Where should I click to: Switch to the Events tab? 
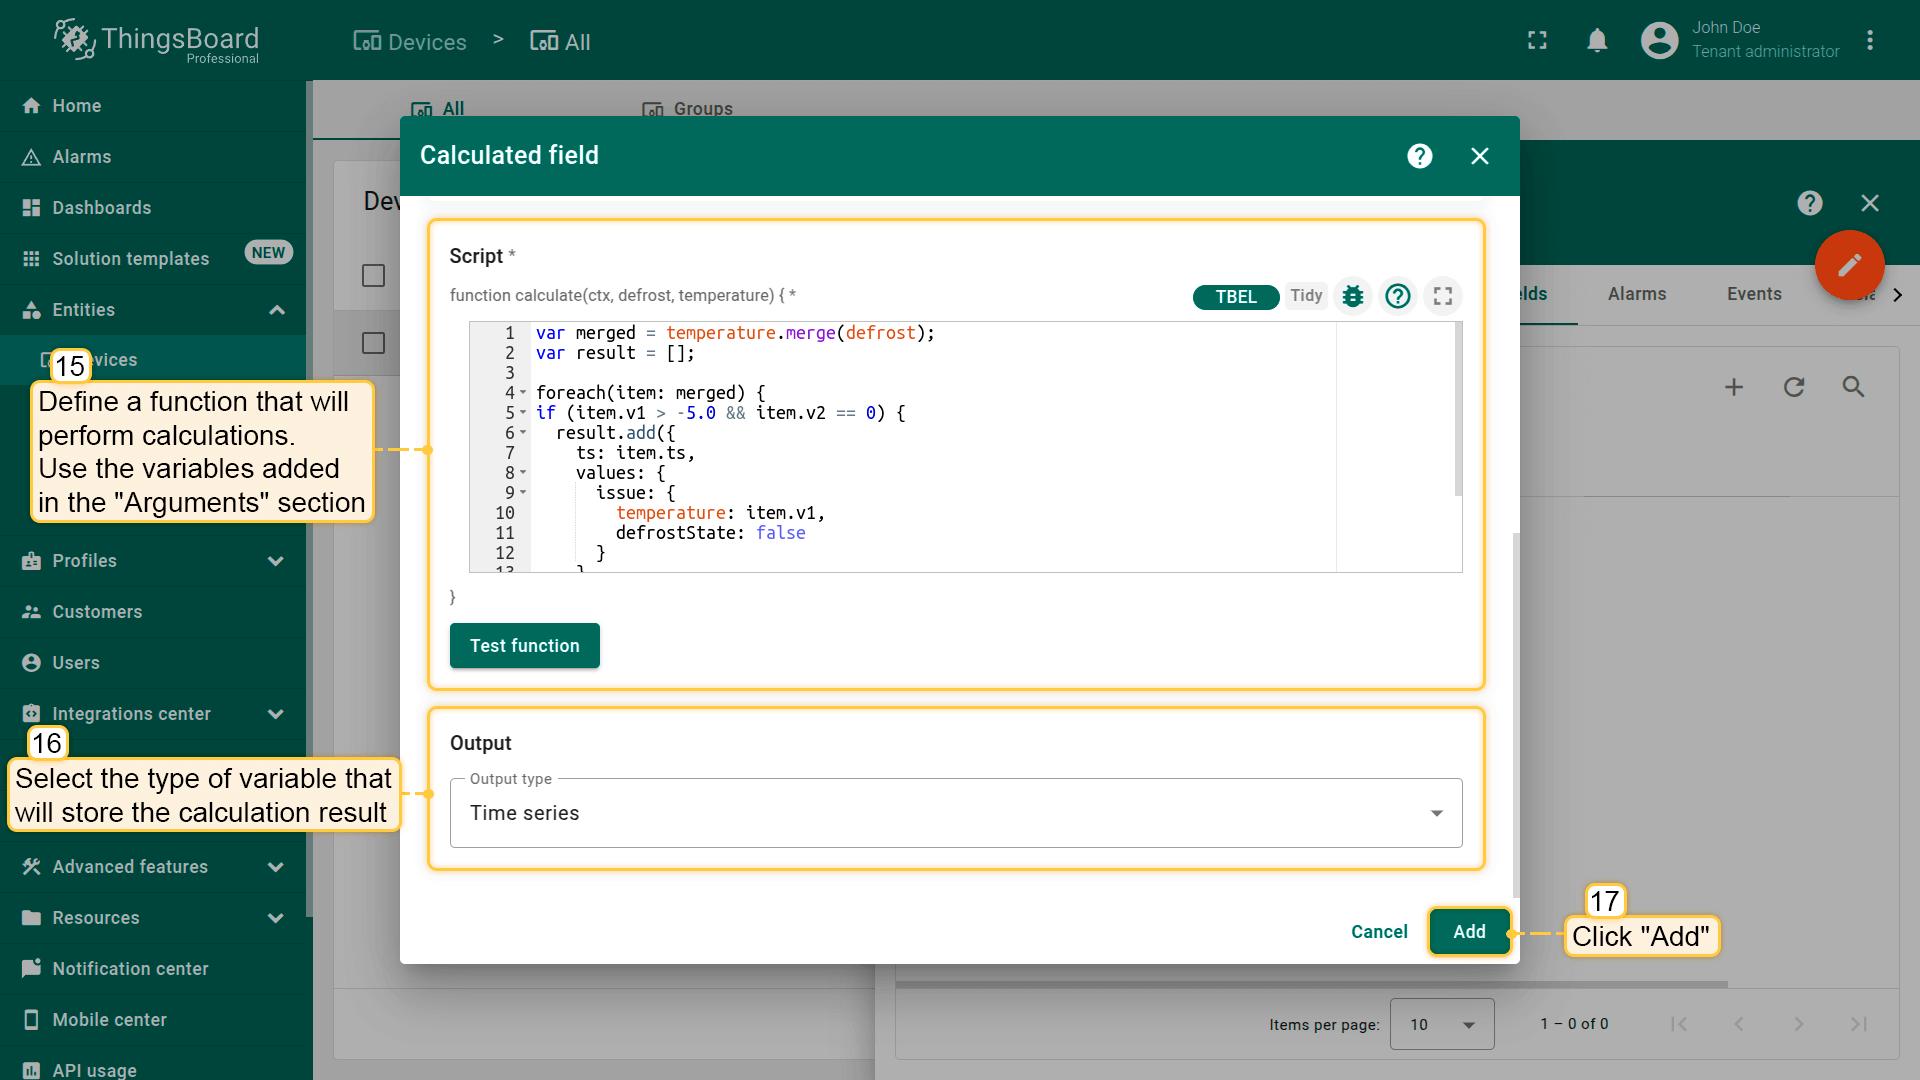coord(1753,294)
